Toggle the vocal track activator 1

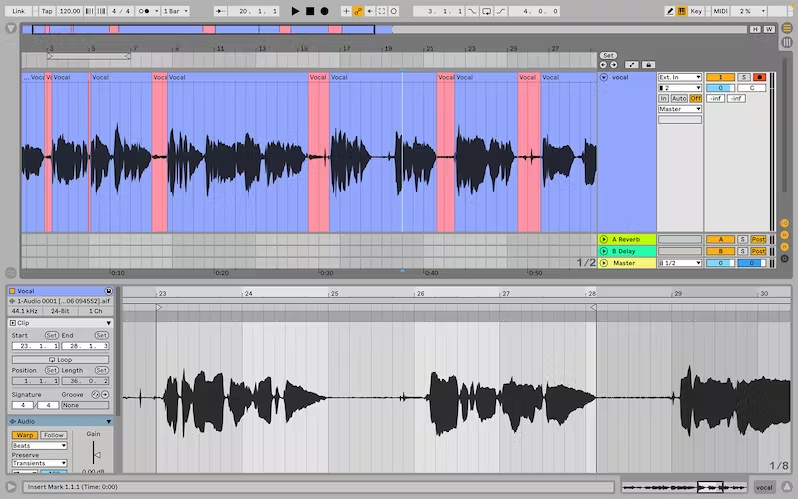720,77
